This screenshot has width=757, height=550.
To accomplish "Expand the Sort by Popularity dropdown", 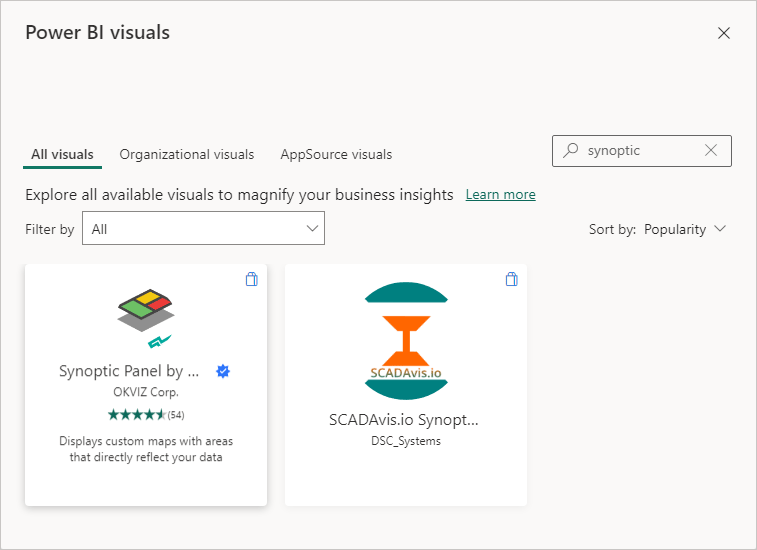I will [684, 229].
